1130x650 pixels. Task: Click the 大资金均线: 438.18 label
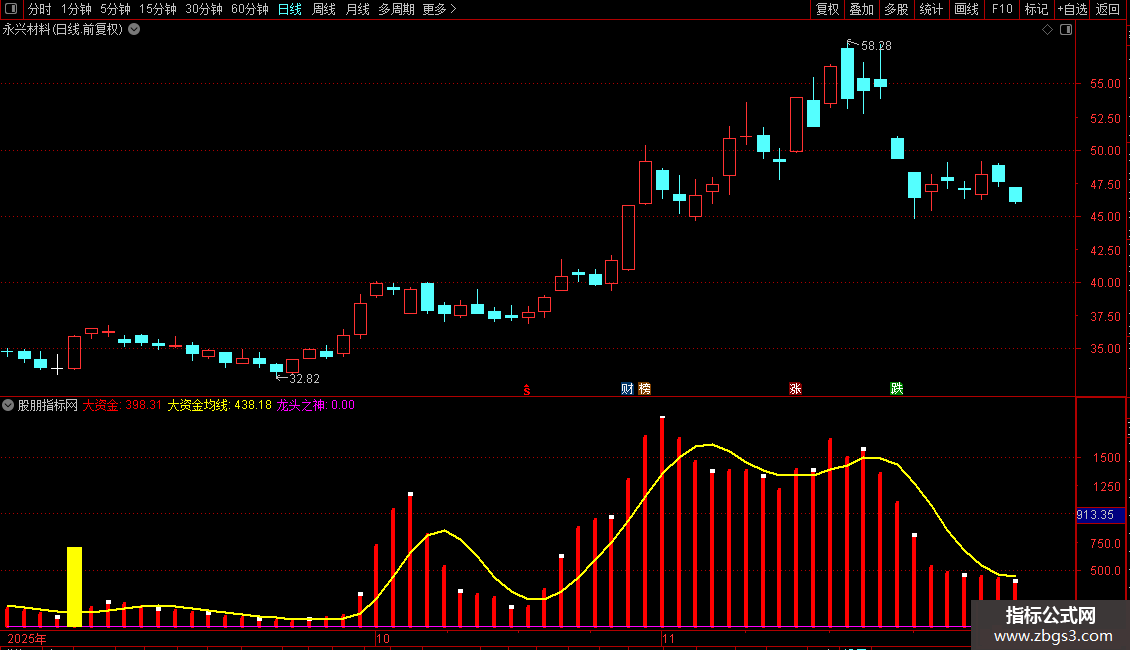[220, 405]
